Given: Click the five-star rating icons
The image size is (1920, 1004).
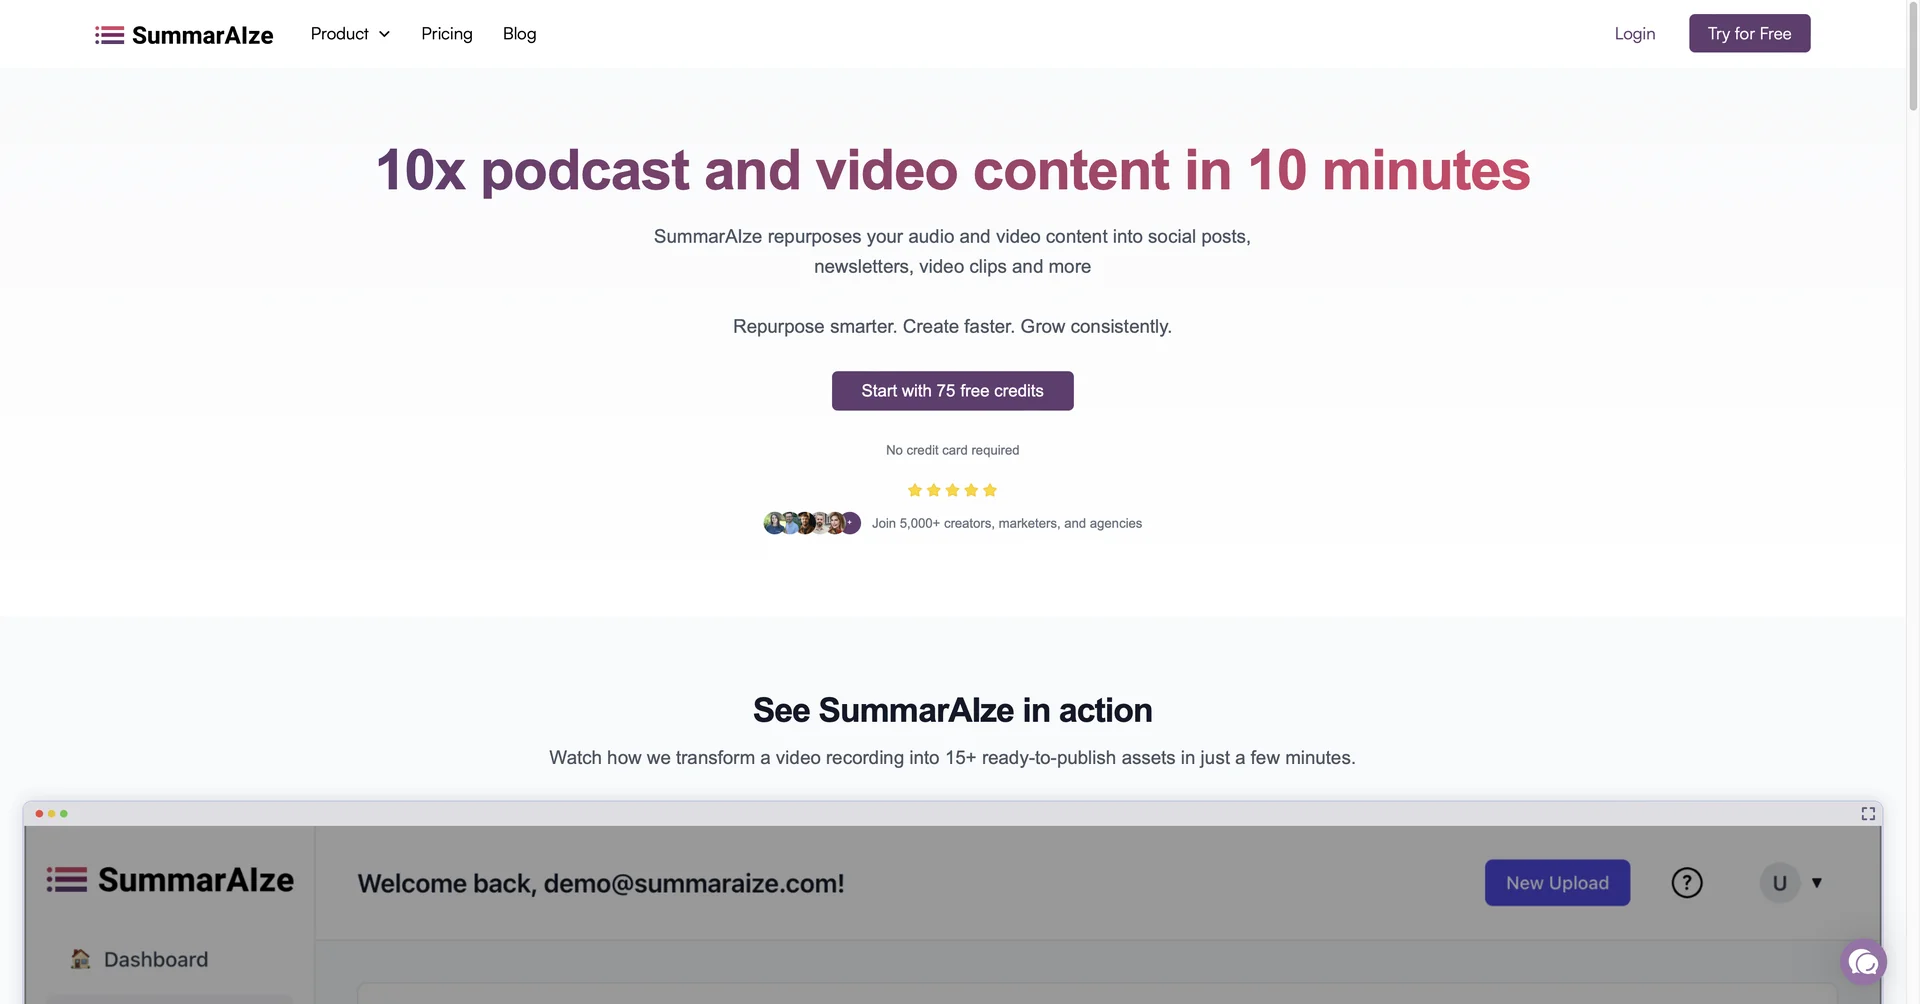Looking at the screenshot, I should 952,490.
